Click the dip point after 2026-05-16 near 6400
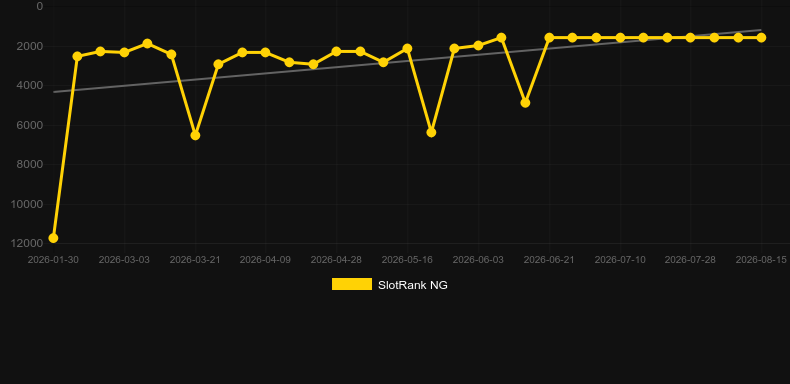This screenshot has height=384, width=790. pos(431,132)
